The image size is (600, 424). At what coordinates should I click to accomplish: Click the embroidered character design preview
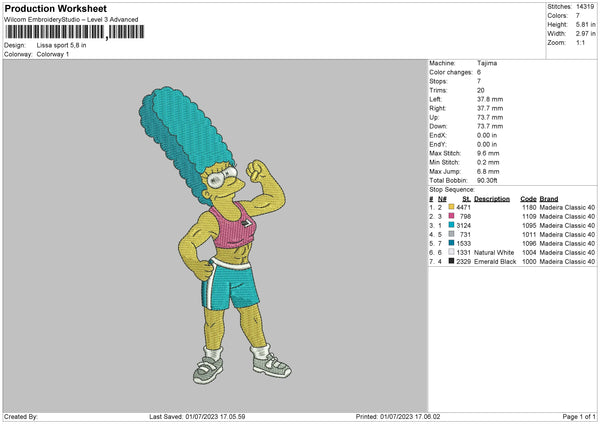pyautogui.click(x=215, y=236)
